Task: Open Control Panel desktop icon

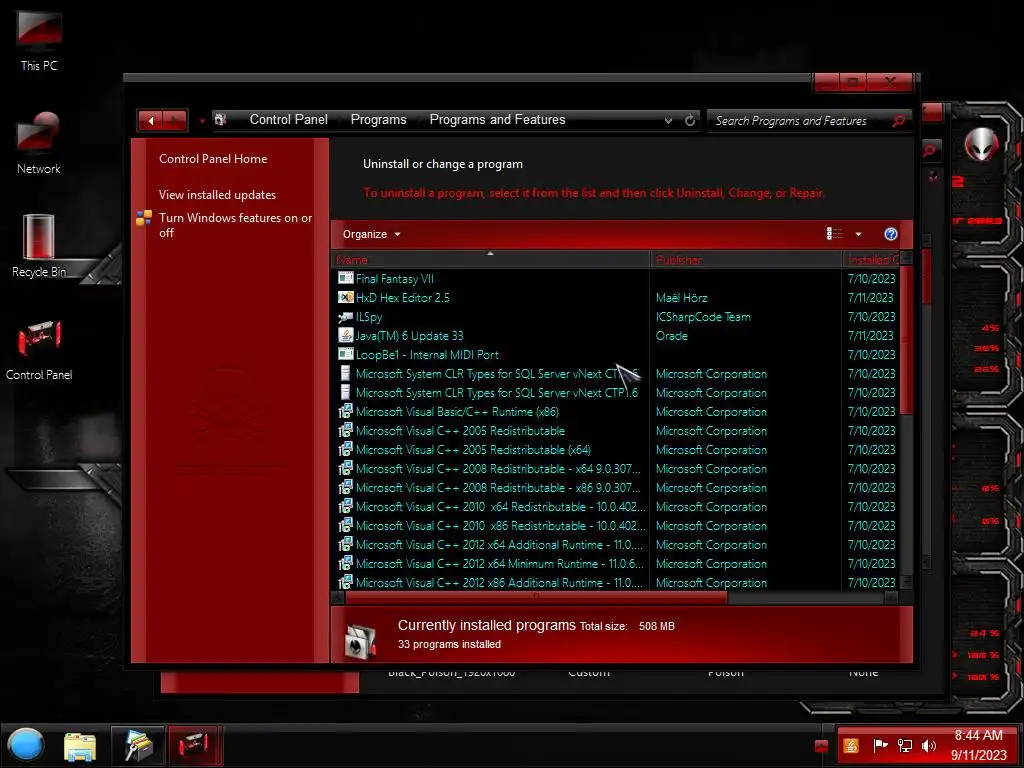Action: tap(39, 349)
